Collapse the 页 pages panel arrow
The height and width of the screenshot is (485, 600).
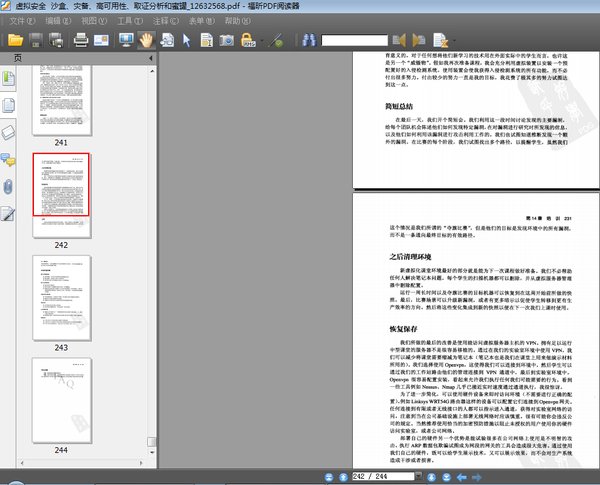(151, 58)
